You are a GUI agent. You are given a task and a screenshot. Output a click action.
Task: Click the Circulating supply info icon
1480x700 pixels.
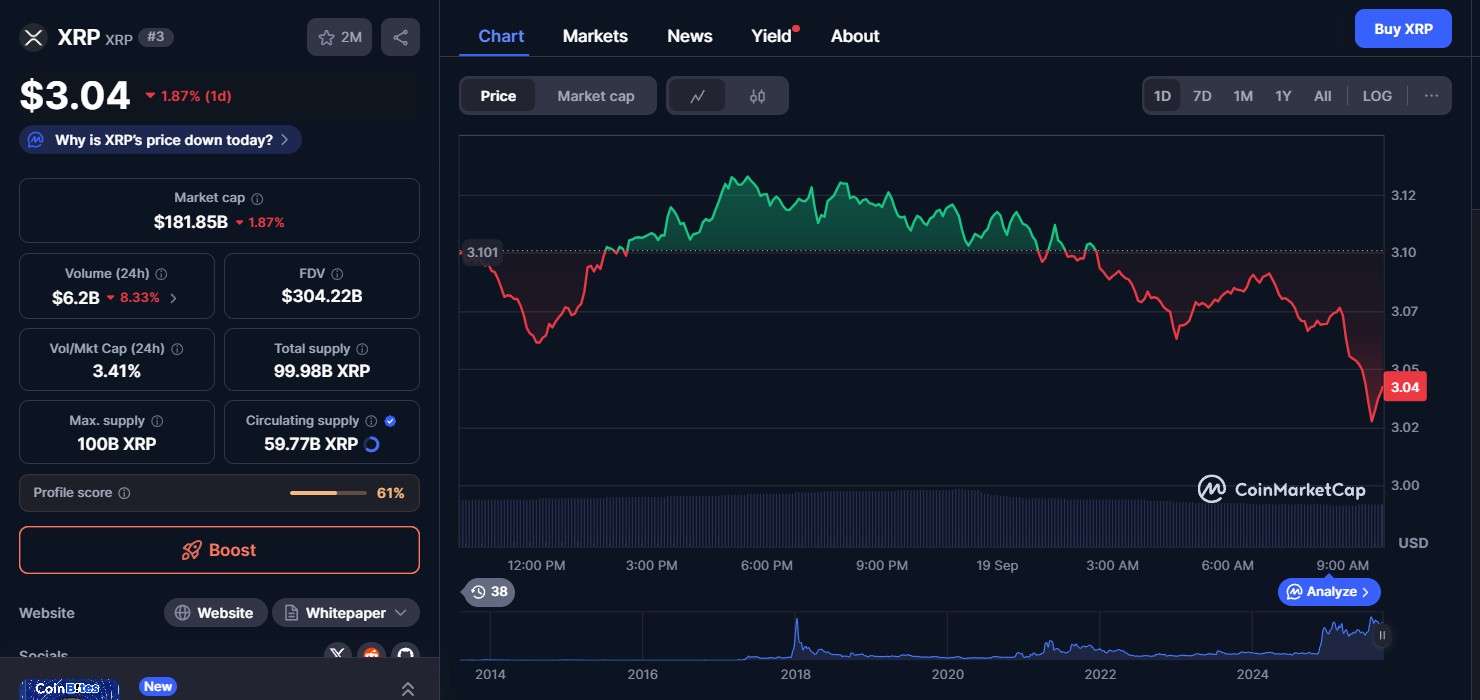[x=371, y=421]
